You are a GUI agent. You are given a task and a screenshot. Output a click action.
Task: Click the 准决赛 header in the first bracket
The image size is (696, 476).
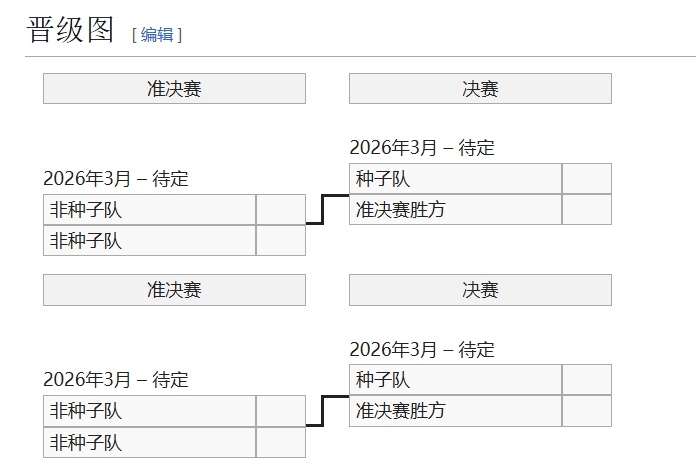click(174, 89)
